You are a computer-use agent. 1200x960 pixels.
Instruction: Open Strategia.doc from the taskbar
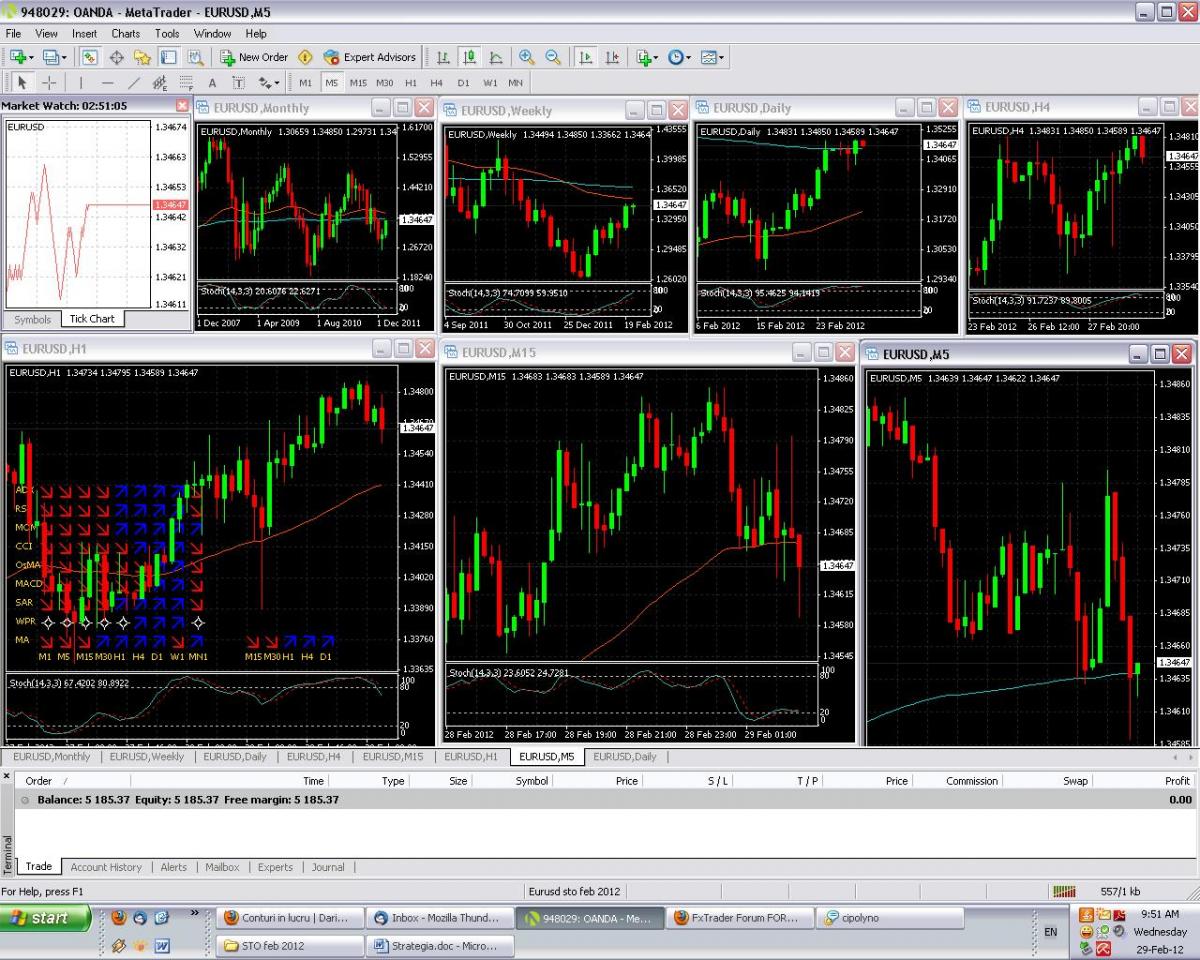click(x=443, y=945)
